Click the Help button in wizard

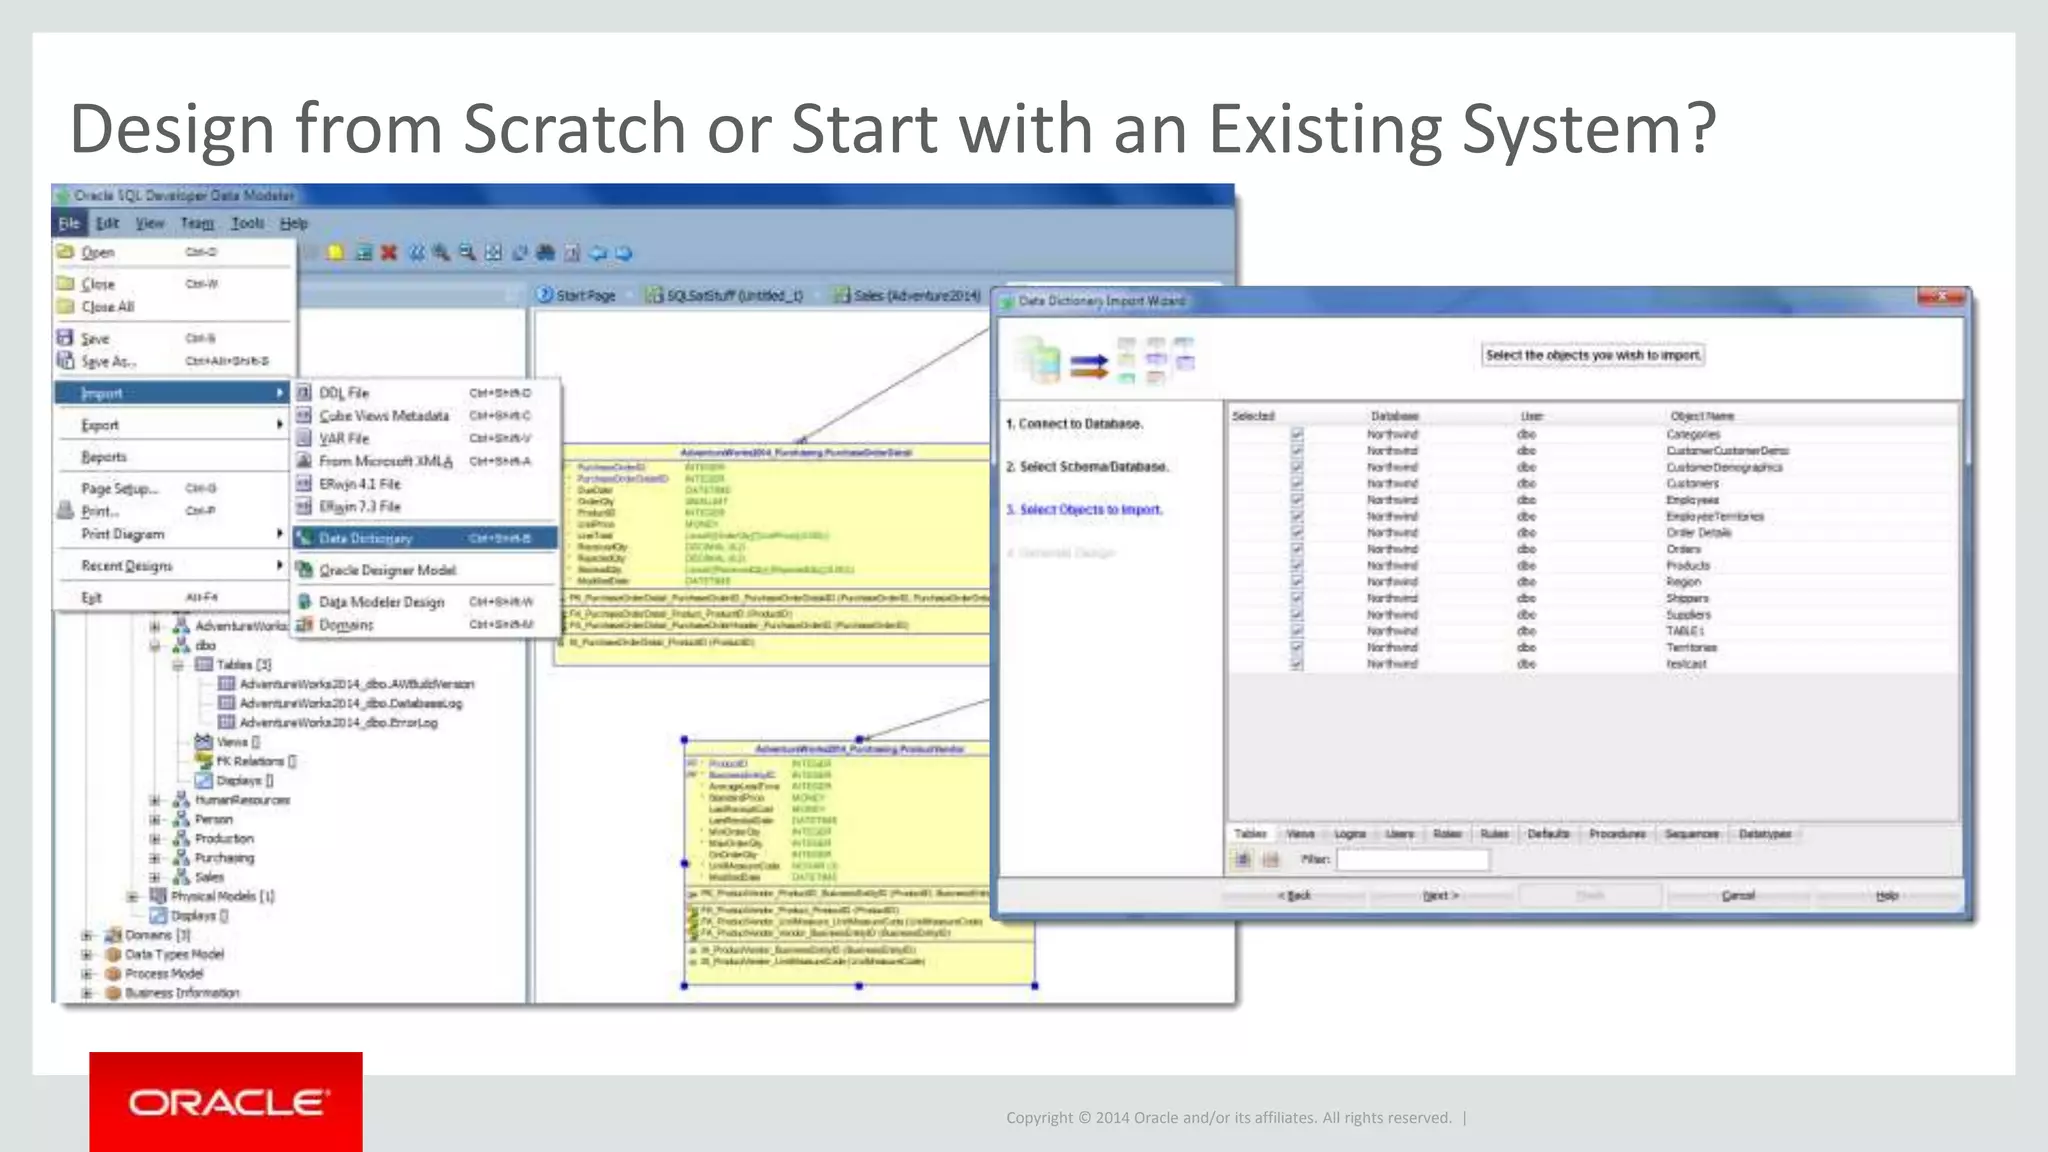click(1886, 895)
